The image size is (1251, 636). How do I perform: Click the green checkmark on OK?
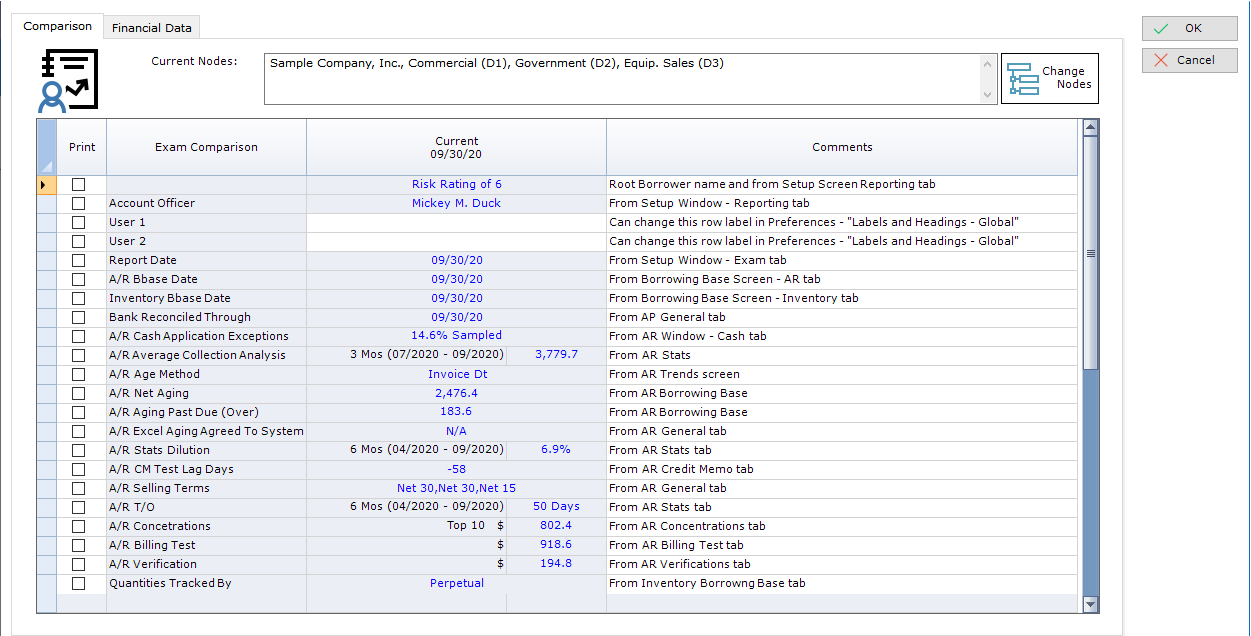point(1160,28)
